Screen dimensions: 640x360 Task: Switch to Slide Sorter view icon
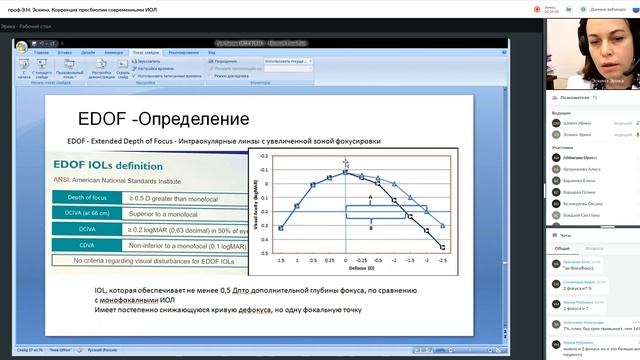[423, 350]
